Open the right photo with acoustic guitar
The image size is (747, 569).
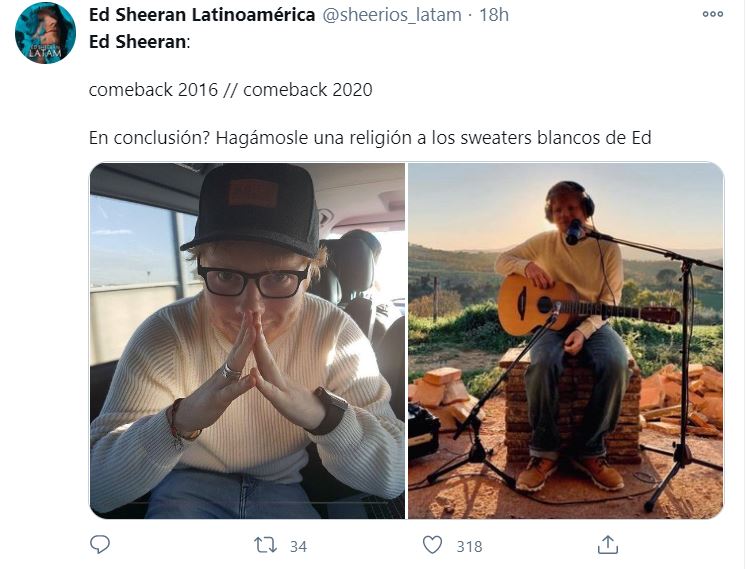566,341
